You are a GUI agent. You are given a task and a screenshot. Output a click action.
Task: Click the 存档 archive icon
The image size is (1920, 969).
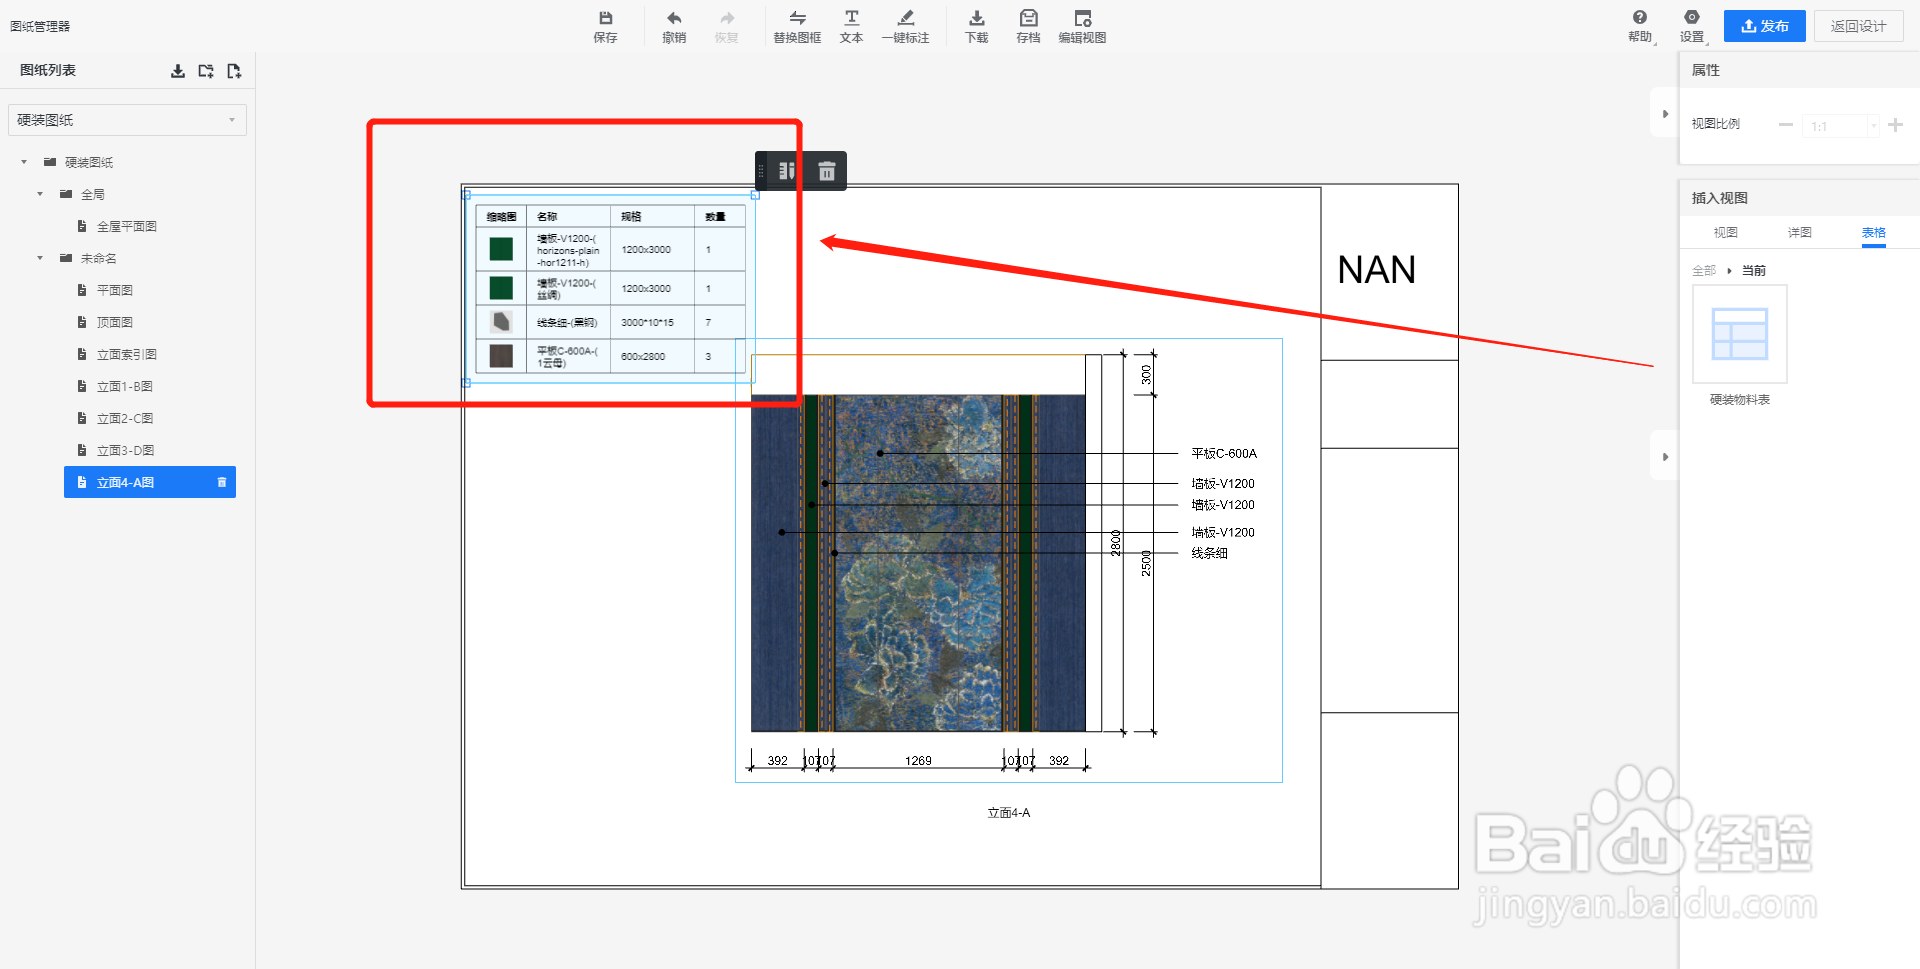(1028, 18)
